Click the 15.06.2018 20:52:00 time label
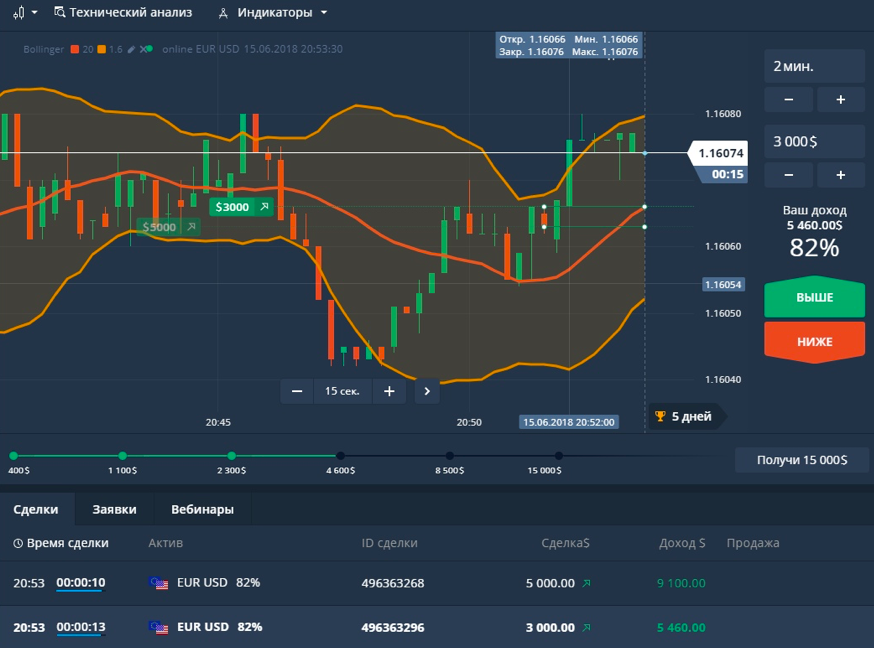Image resolution: width=874 pixels, height=648 pixels. pos(569,422)
